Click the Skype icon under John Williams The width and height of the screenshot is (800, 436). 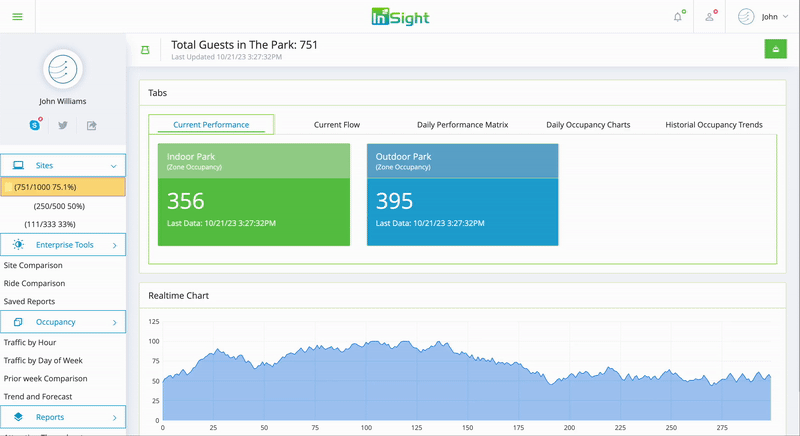click(35, 124)
